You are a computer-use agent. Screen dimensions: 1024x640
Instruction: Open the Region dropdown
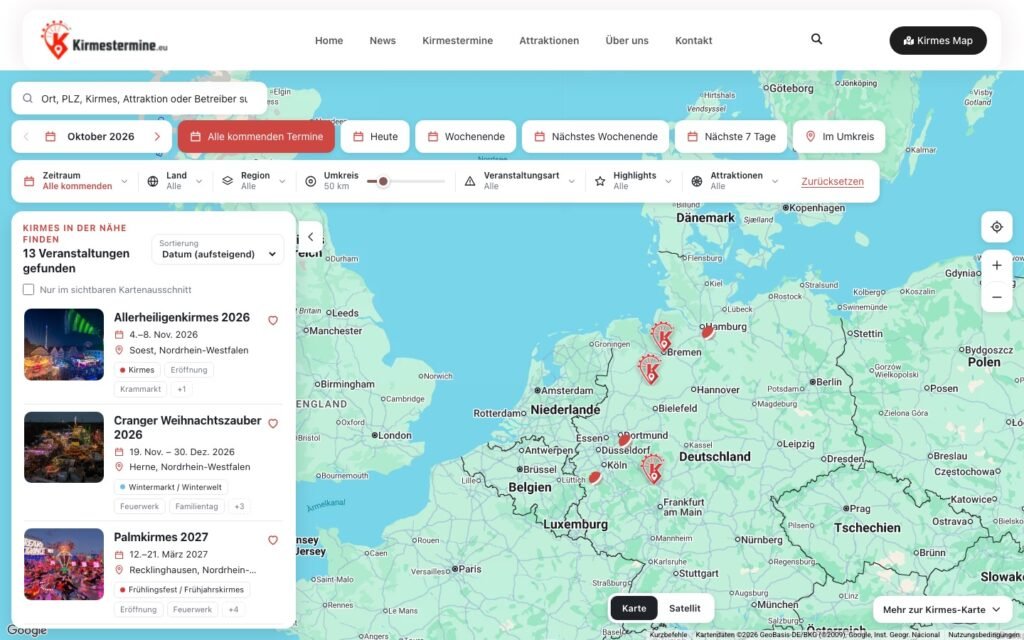point(254,181)
